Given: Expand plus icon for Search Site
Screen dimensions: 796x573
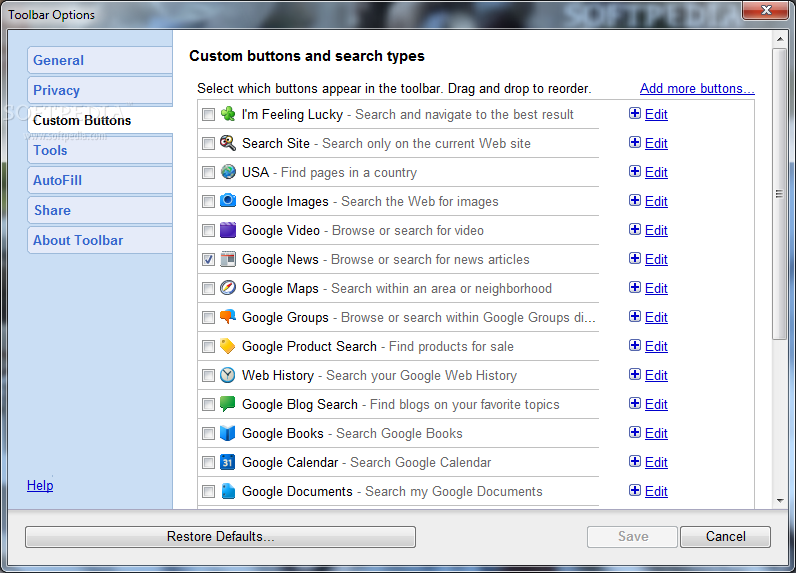Looking at the screenshot, I should coord(635,142).
